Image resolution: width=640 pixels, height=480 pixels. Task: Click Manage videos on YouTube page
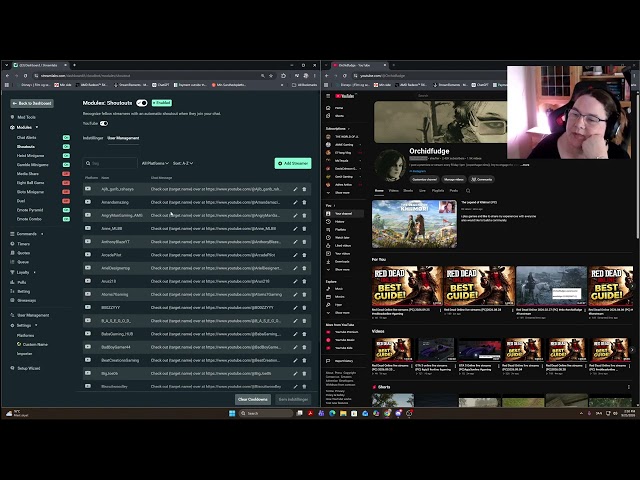click(453, 179)
